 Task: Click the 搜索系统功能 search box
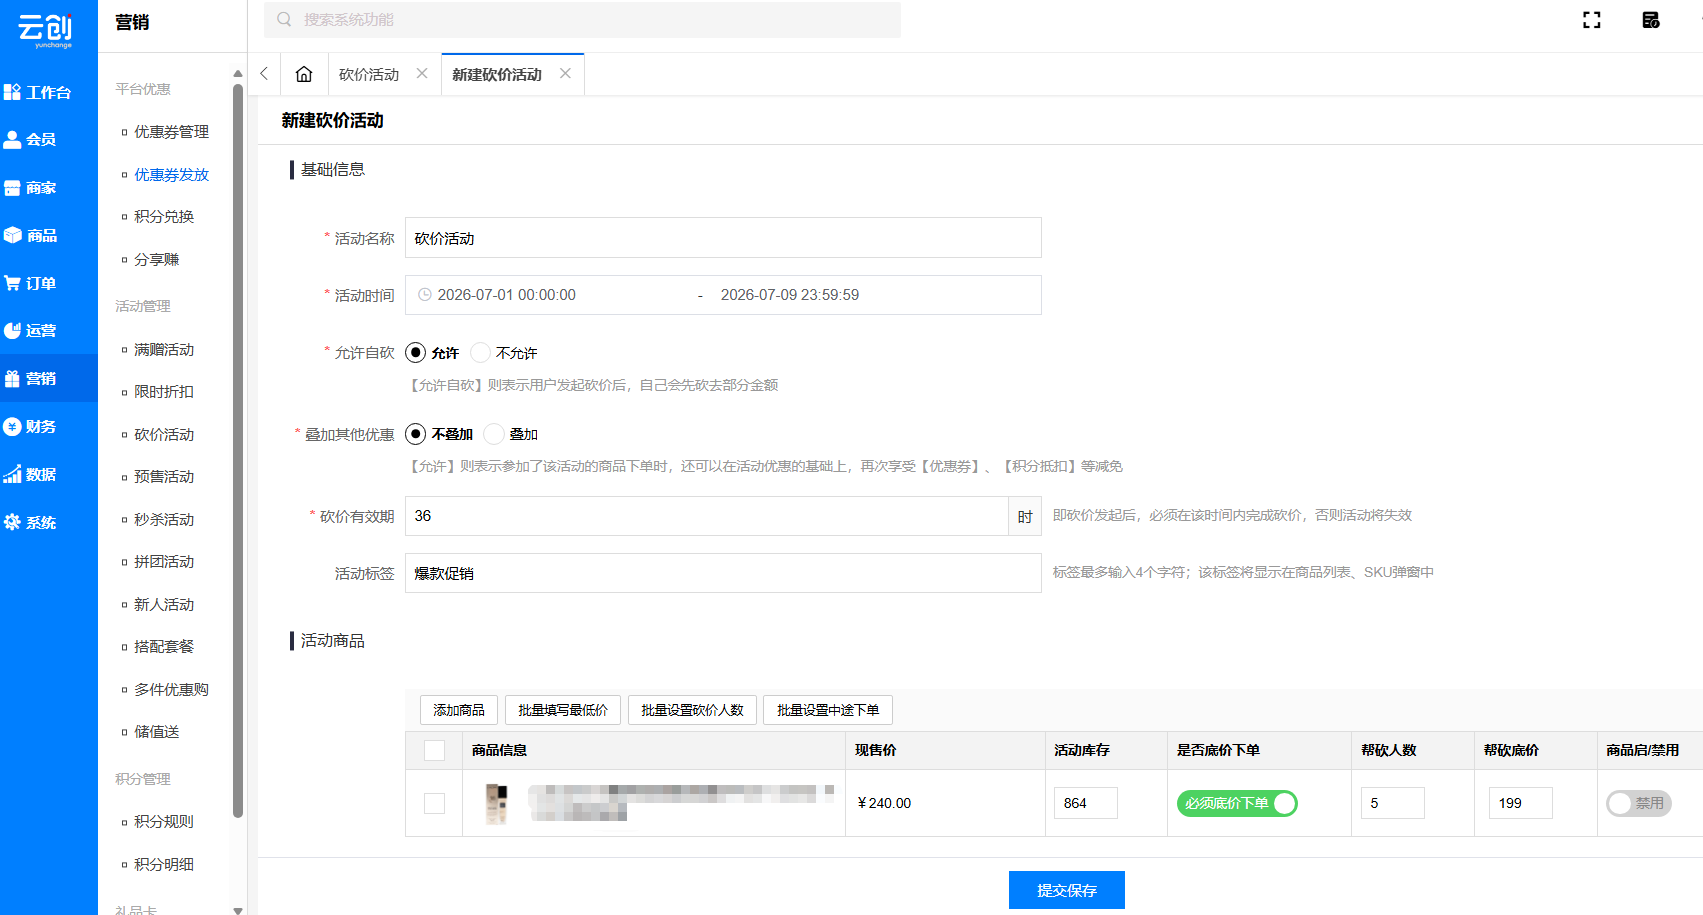582,19
